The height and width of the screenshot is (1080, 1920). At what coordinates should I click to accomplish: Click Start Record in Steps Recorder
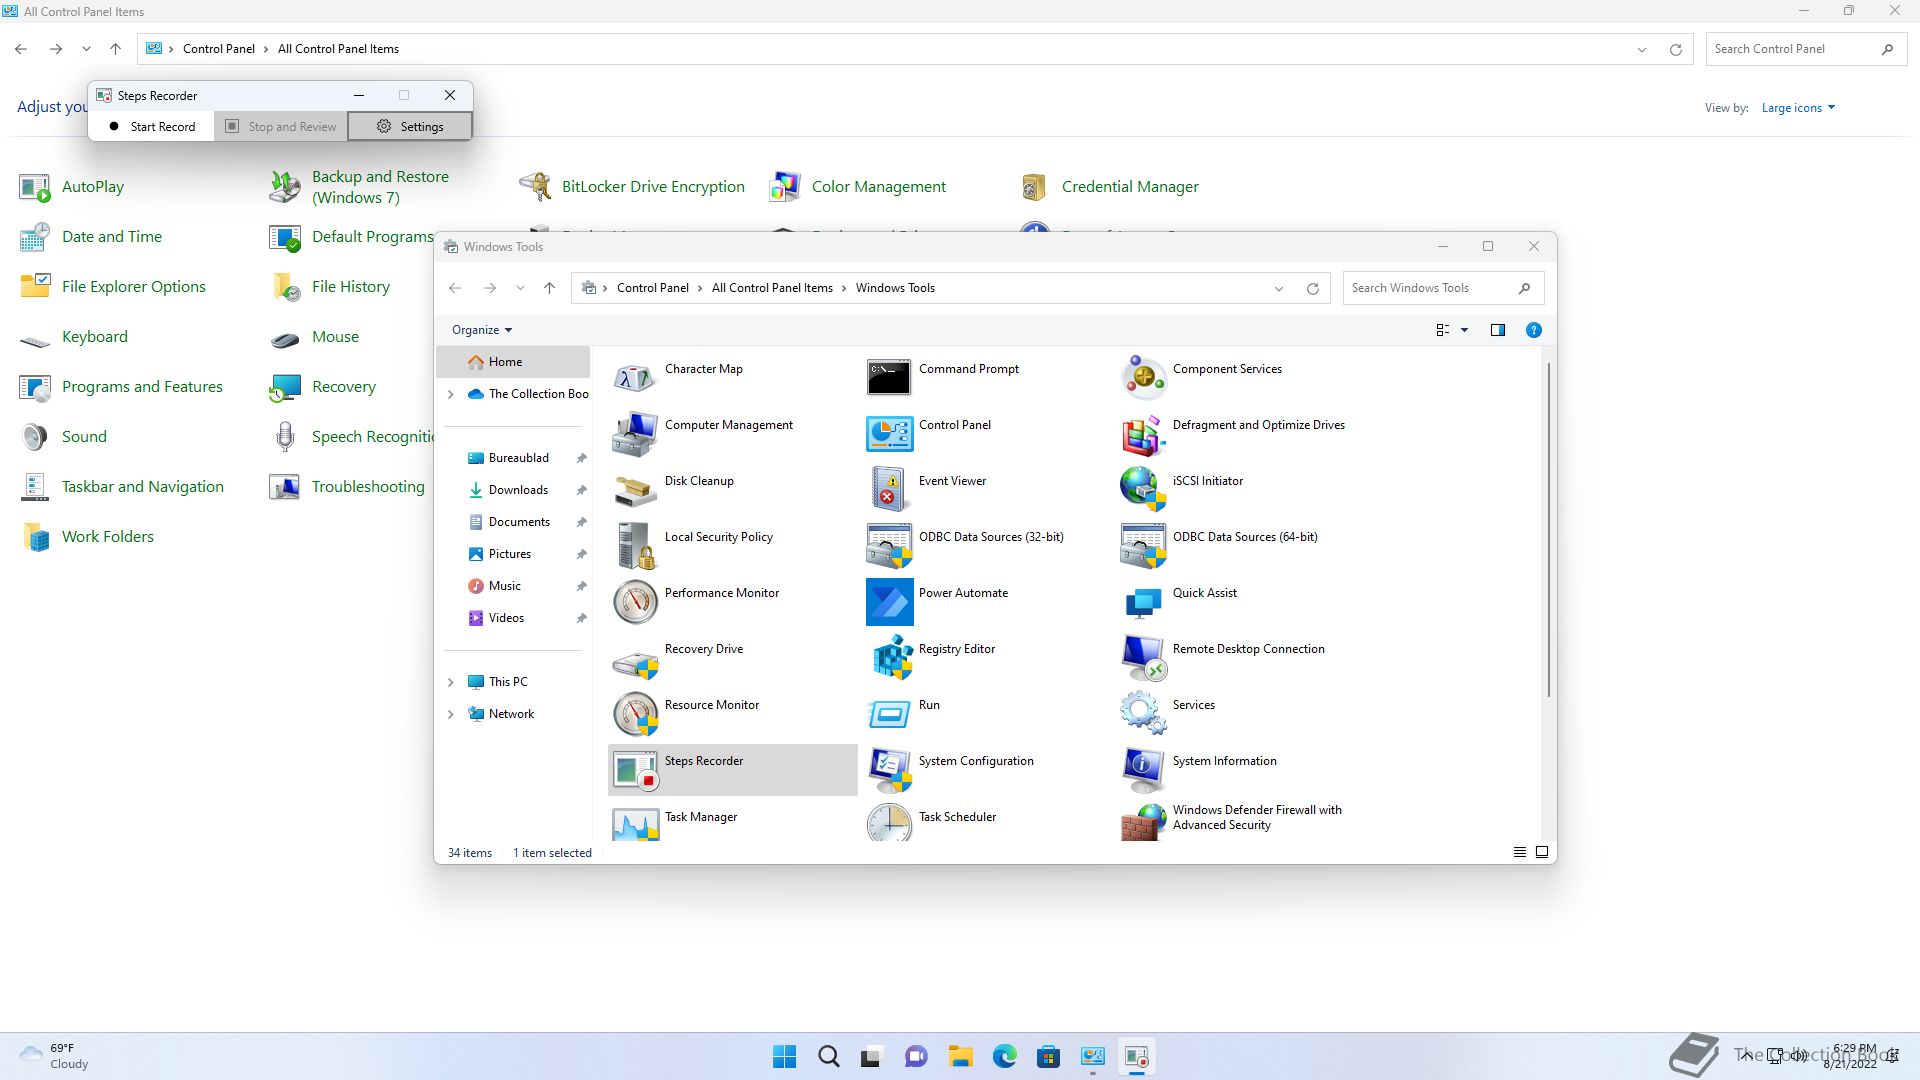(x=152, y=127)
